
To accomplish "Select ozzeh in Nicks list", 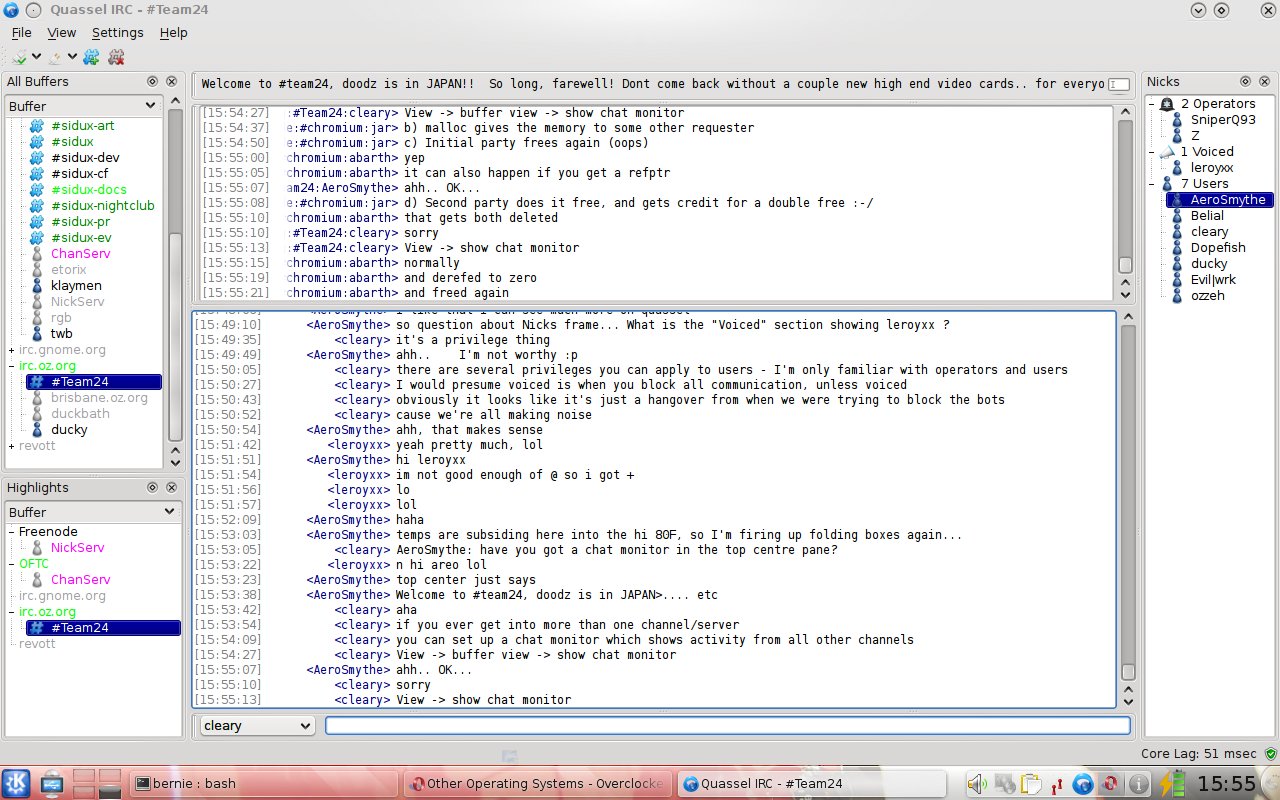I will [x=1208, y=296].
